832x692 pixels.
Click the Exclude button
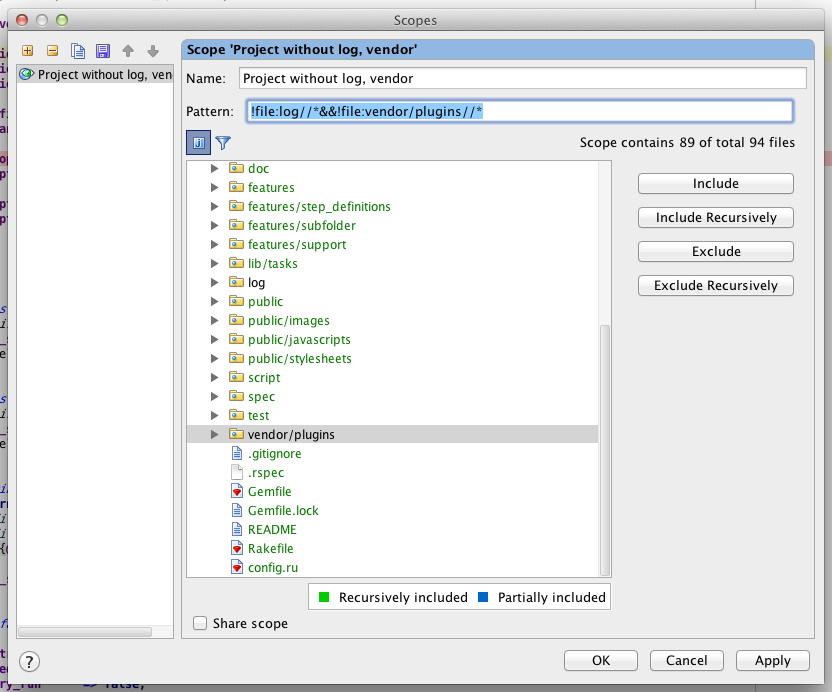[x=716, y=252]
